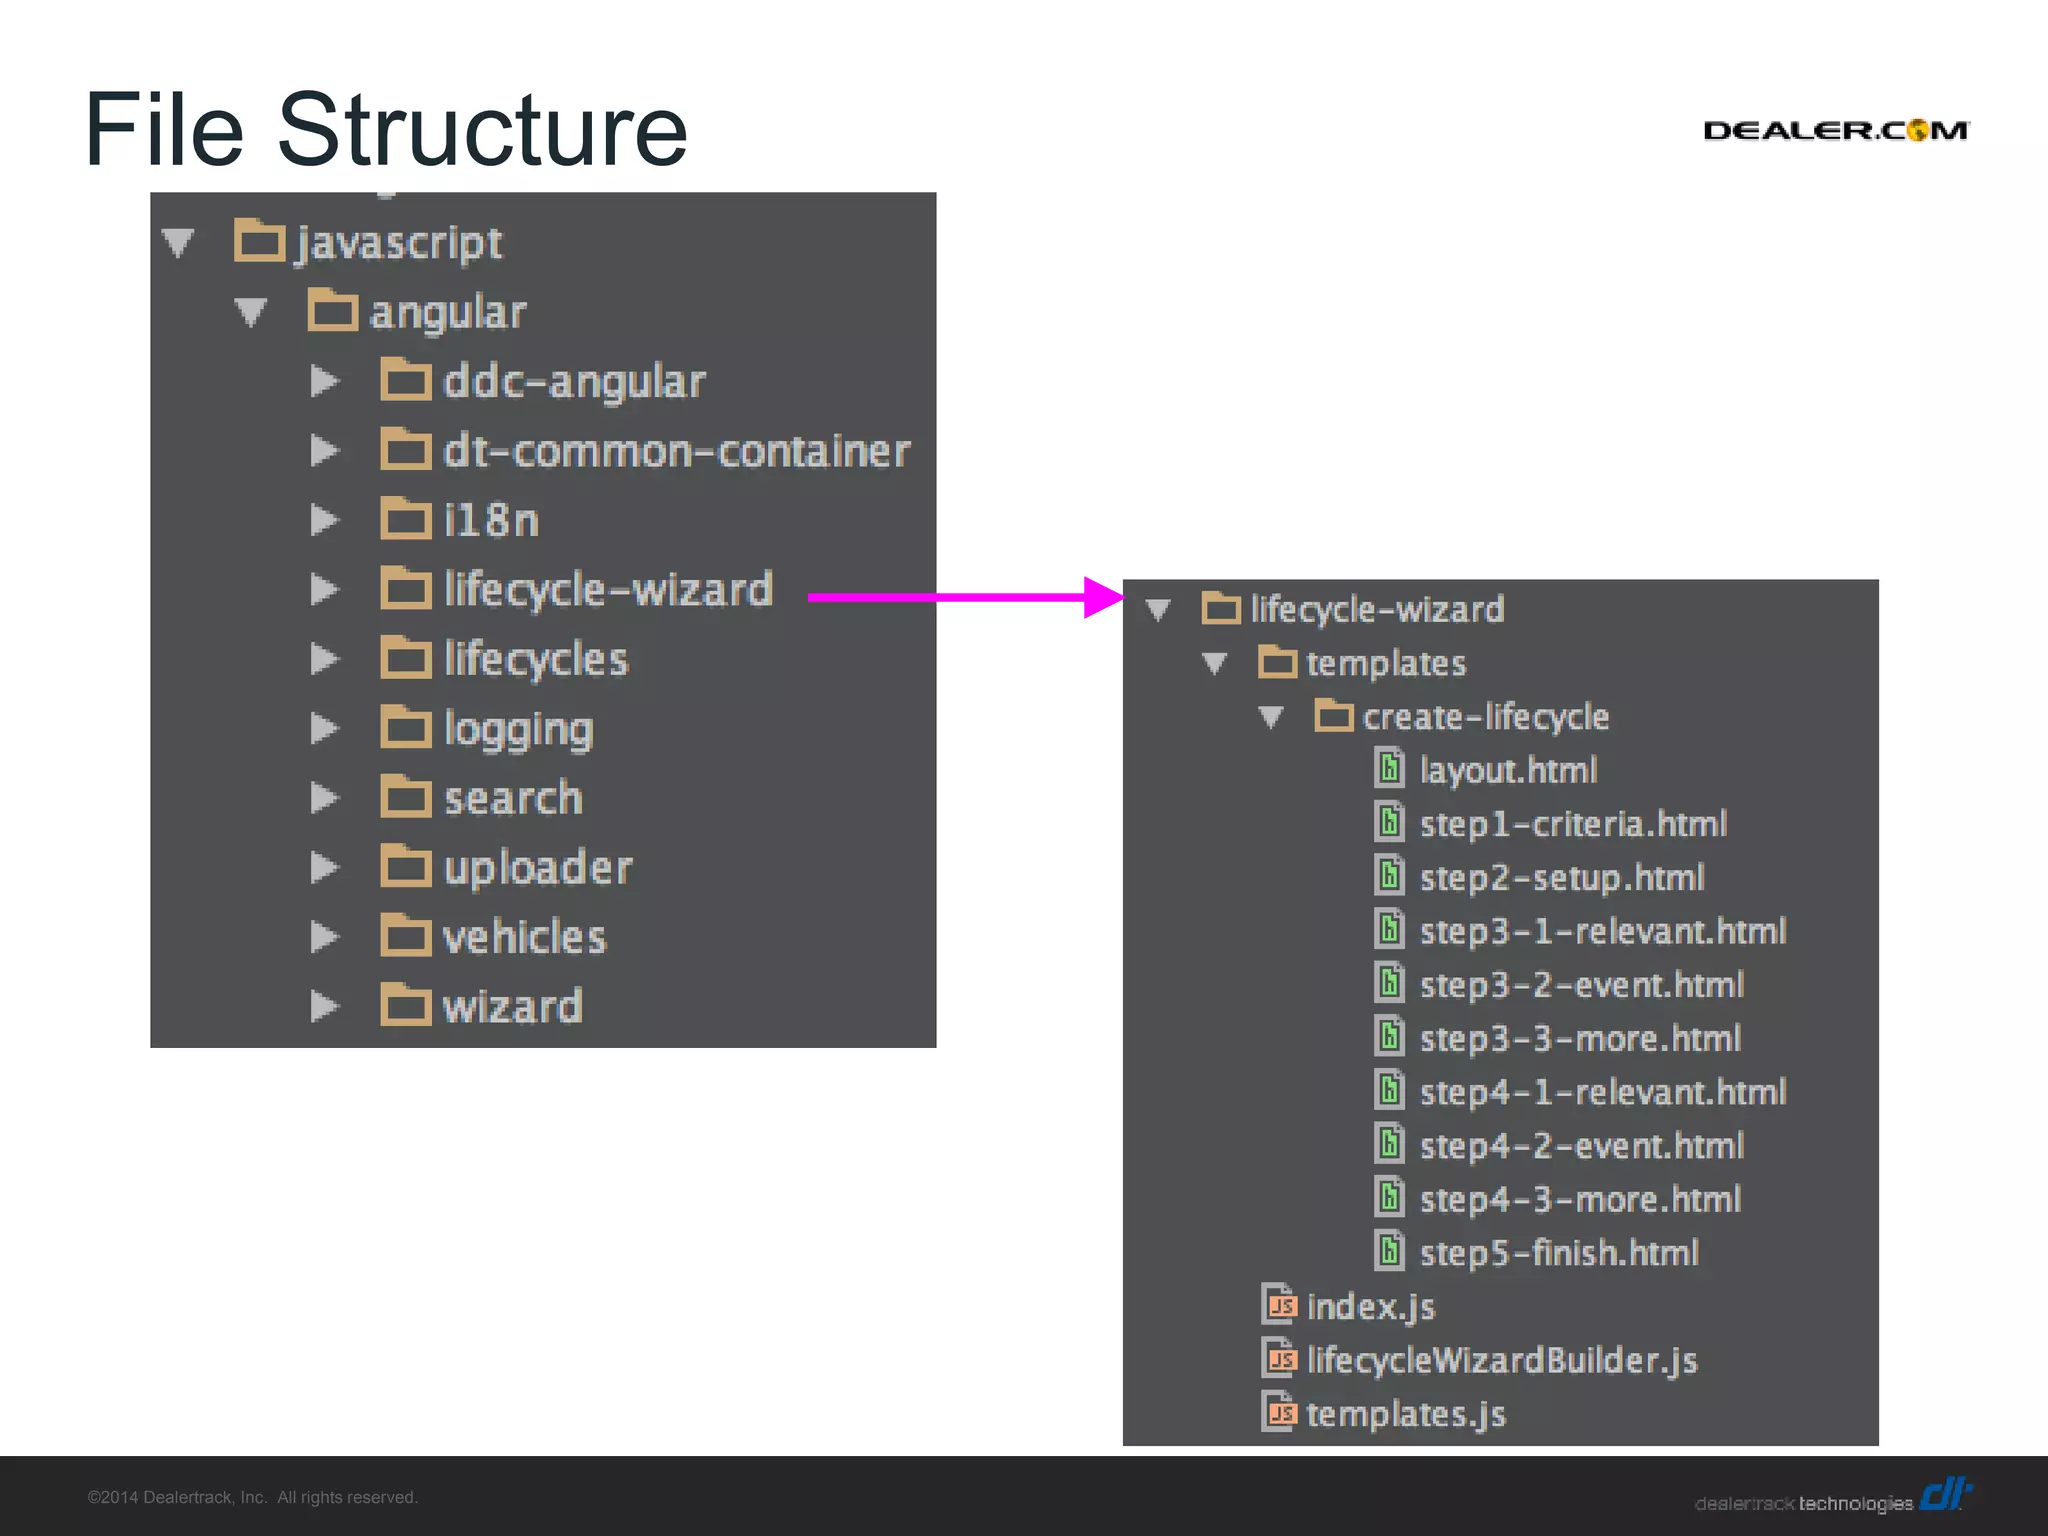Click the lifecycles folder icon
Image resolution: width=2048 pixels, height=1536 pixels.
coord(406,657)
